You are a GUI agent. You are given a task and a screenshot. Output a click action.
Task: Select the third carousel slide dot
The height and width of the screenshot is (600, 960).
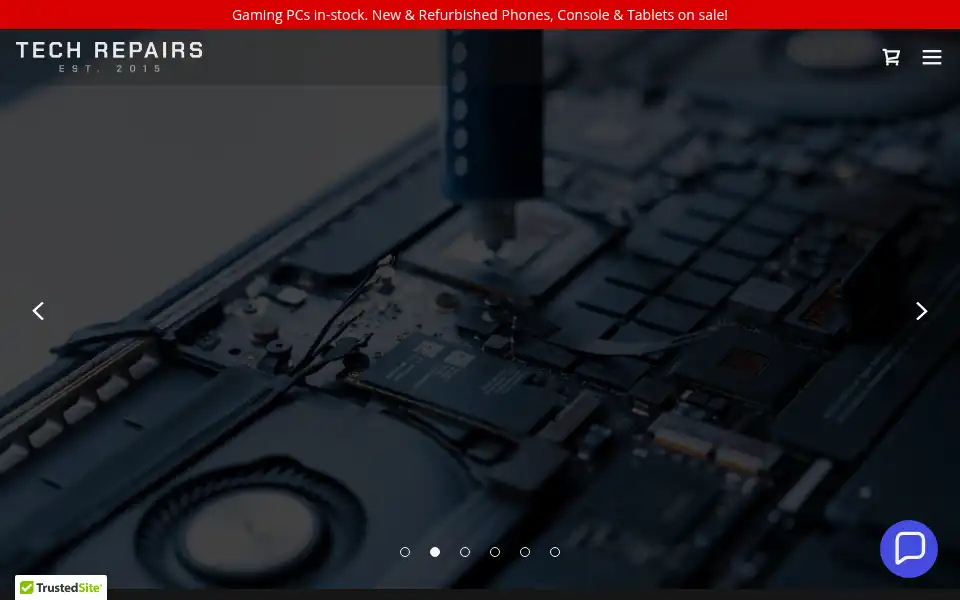[x=465, y=552]
